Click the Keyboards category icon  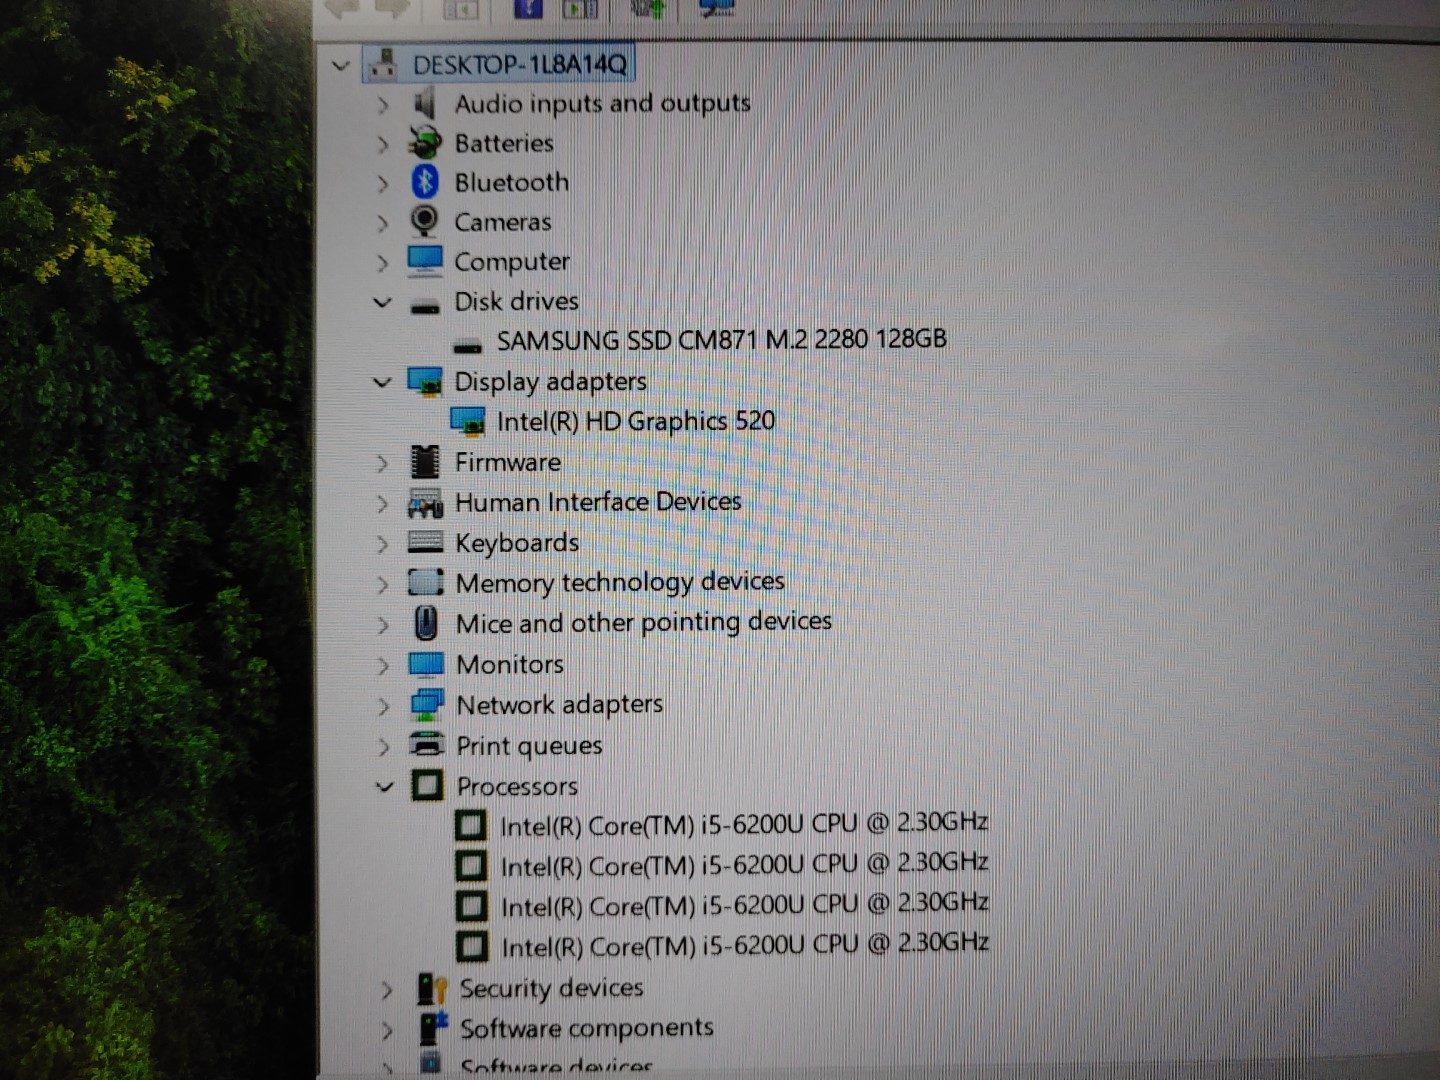point(425,542)
